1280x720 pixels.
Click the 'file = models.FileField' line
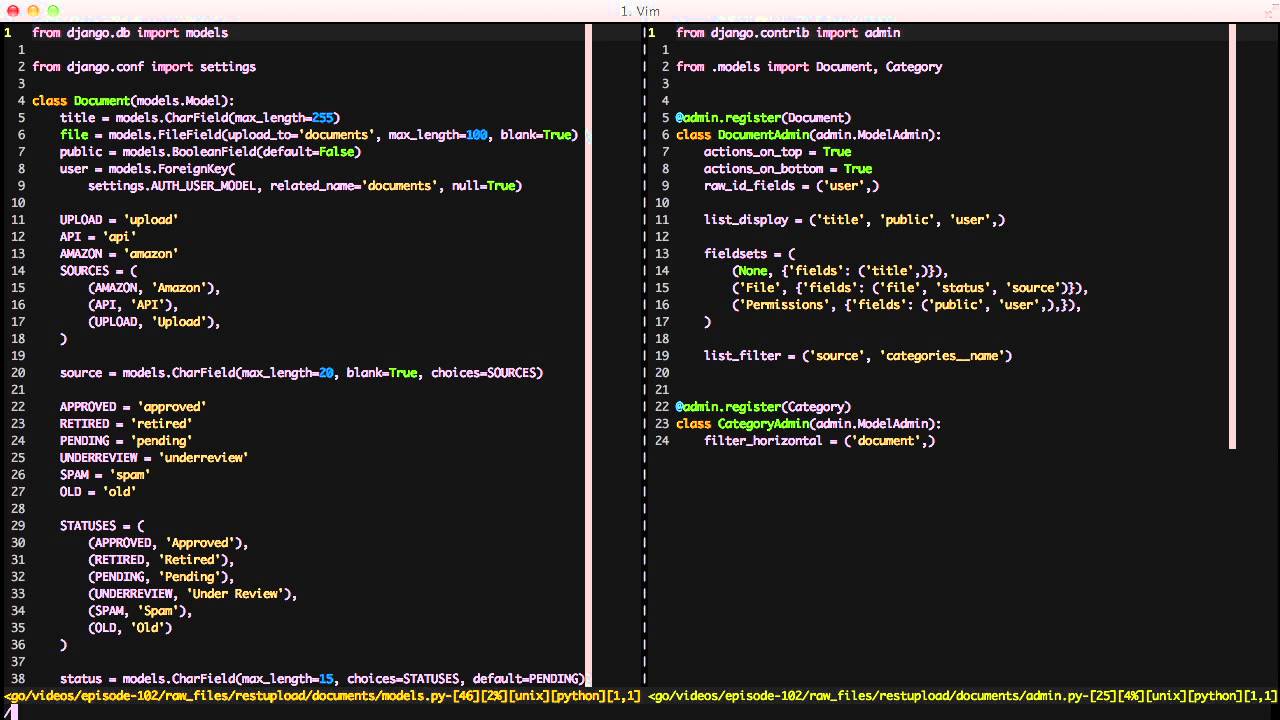tap(319, 135)
